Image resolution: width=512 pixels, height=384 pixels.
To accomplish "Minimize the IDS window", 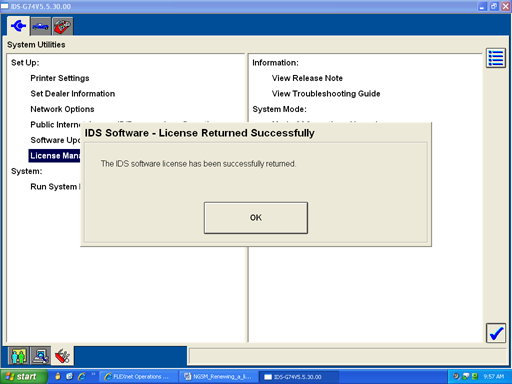I will (x=482, y=6).
